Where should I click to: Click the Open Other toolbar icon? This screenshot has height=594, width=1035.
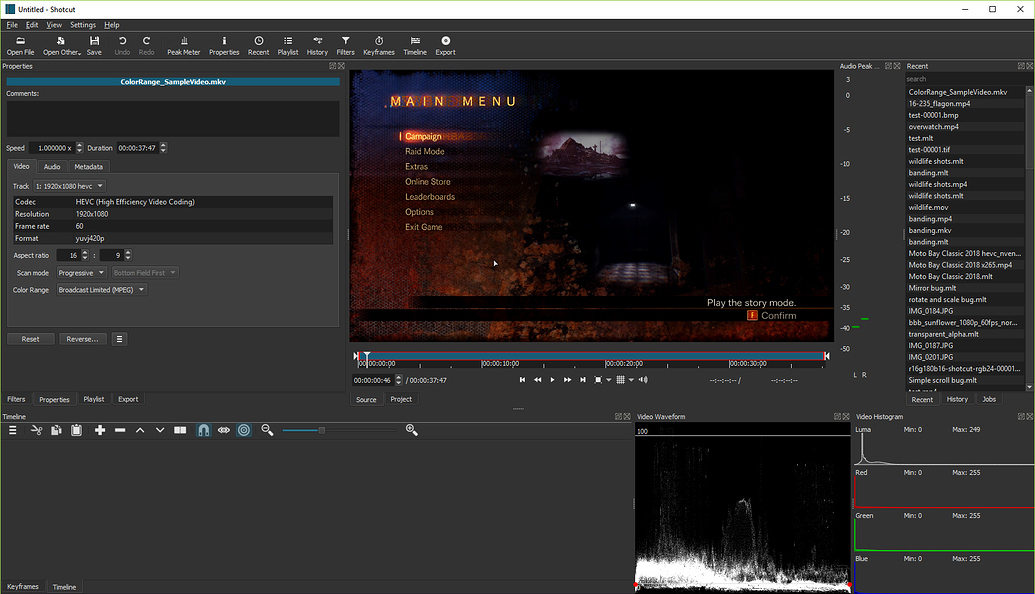61,46
